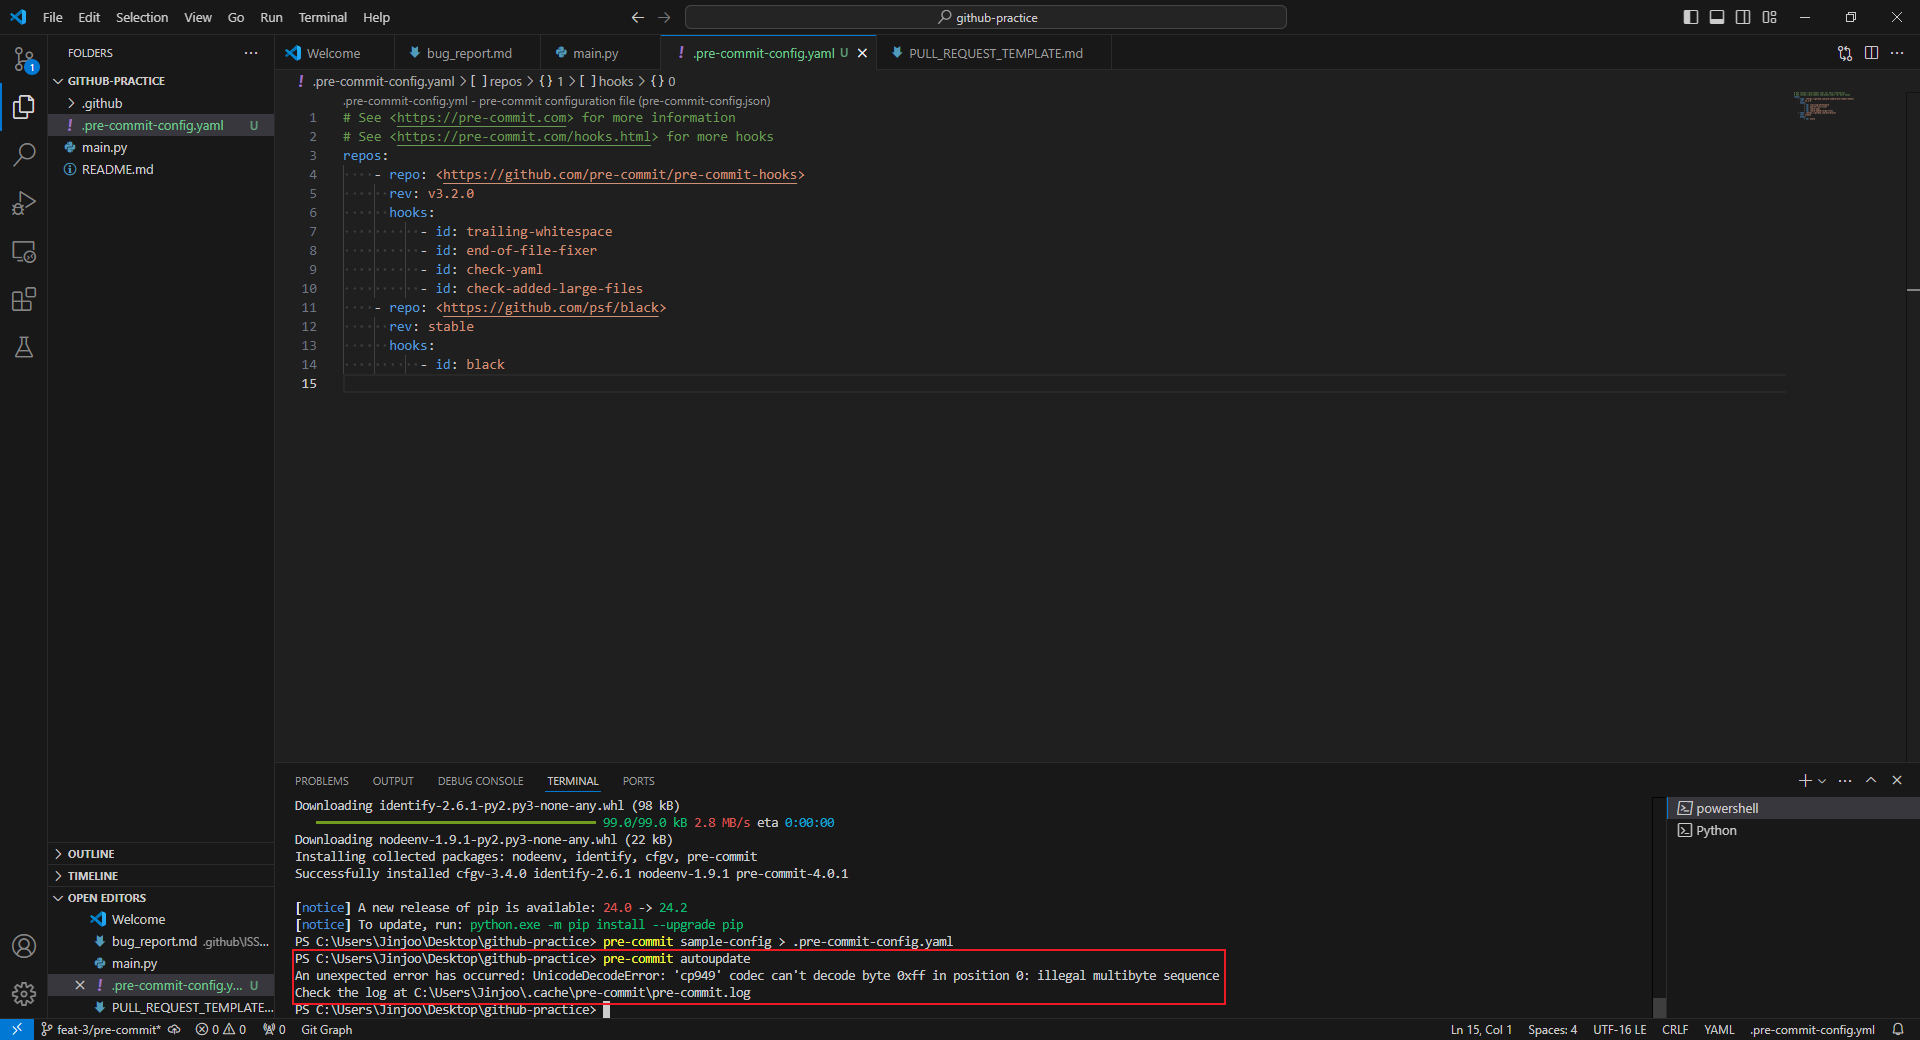Toggle the bottom panel visibility
This screenshot has width=1920, height=1040.
click(x=1717, y=17)
